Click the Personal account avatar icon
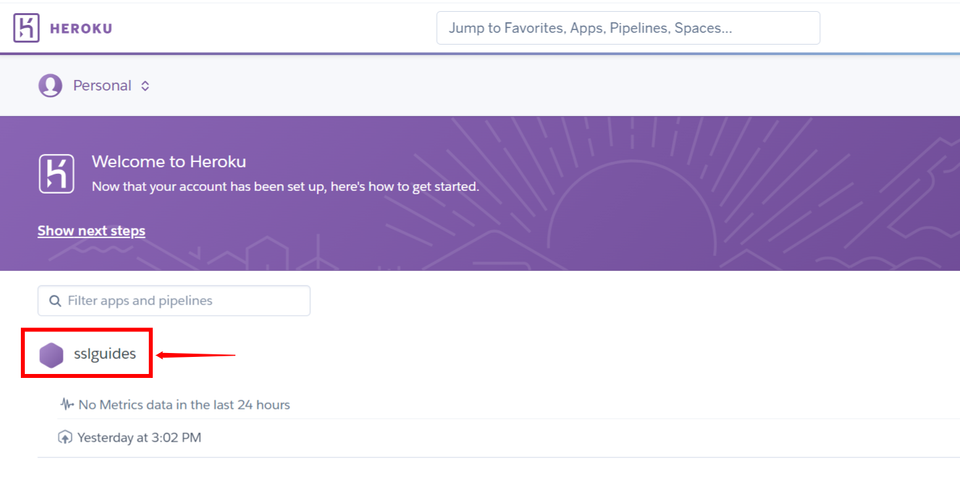This screenshot has width=960, height=498. pyautogui.click(x=50, y=86)
